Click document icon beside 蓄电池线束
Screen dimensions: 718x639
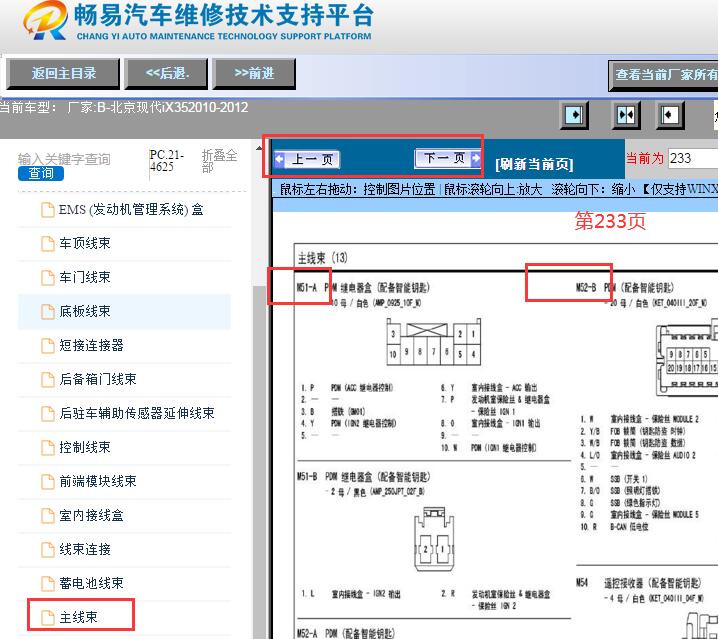pos(48,584)
